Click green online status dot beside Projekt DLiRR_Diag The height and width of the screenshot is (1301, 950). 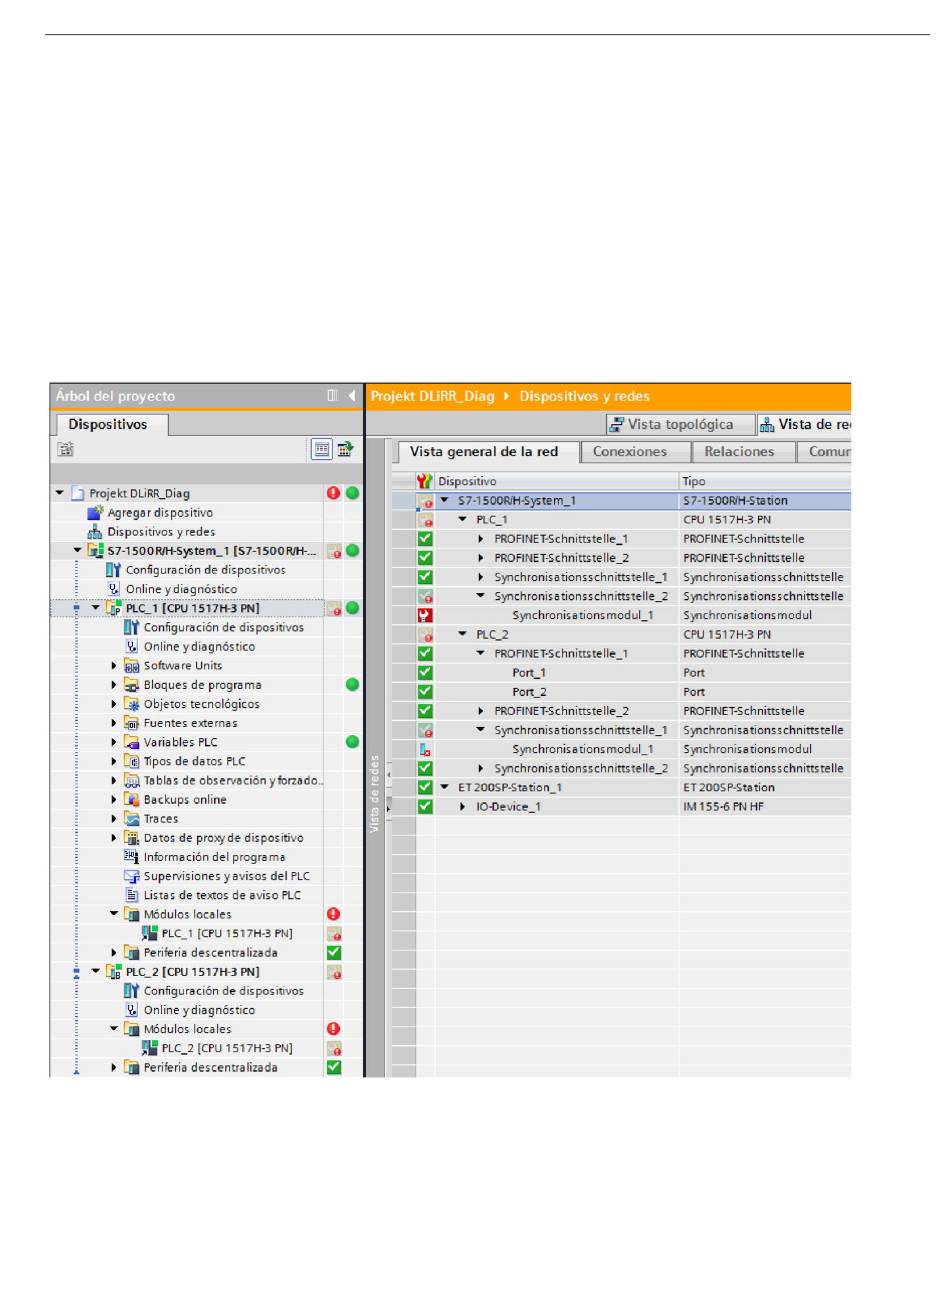pos(352,493)
